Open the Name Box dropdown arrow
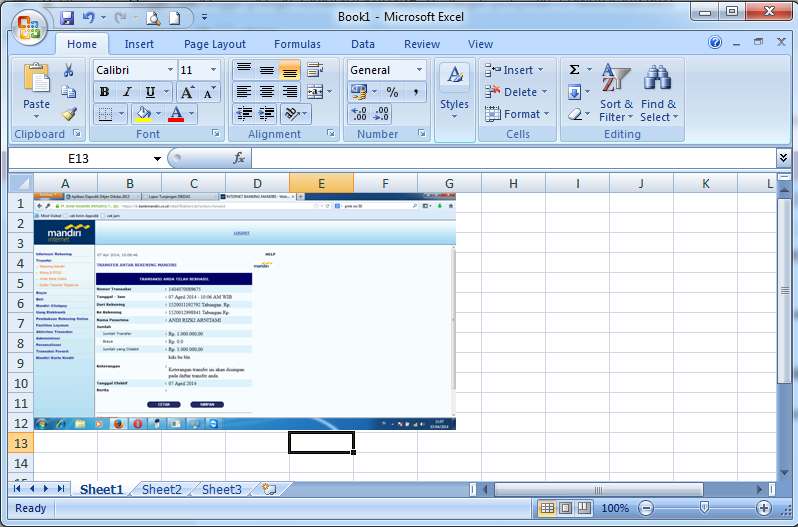The width and height of the screenshot is (798, 527). (x=157, y=159)
